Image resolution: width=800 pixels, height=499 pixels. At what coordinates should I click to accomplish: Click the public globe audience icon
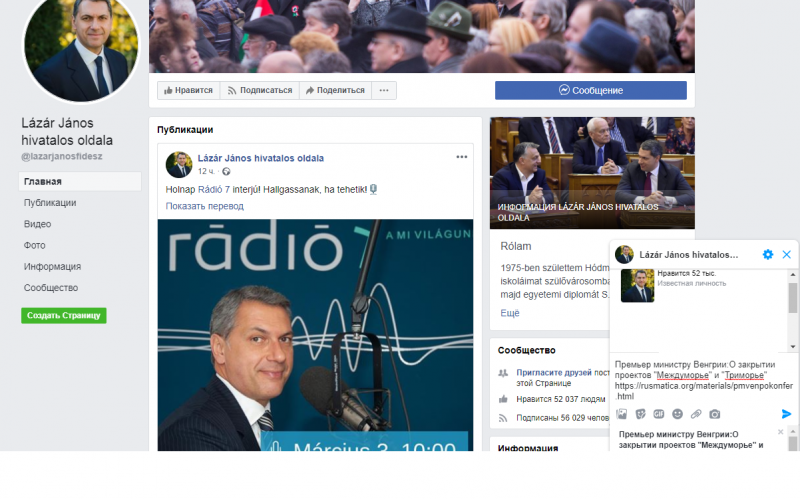226,171
